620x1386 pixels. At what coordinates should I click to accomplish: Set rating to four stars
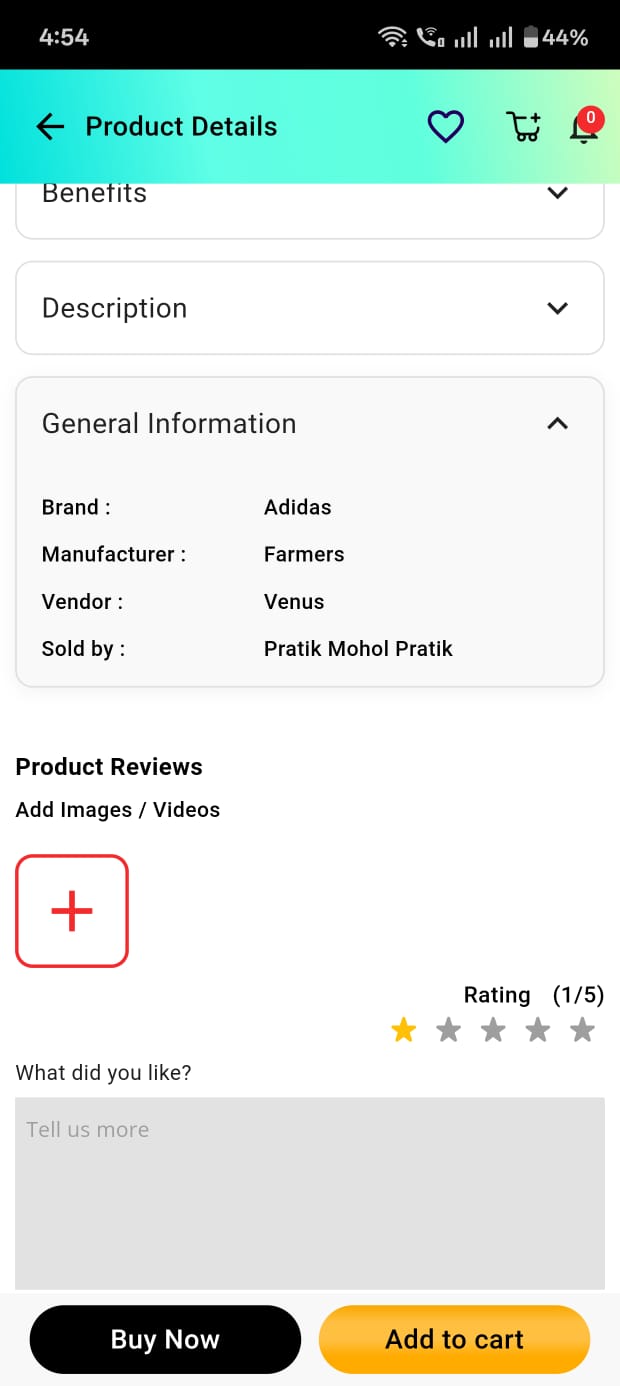pyautogui.click(x=538, y=1030)
